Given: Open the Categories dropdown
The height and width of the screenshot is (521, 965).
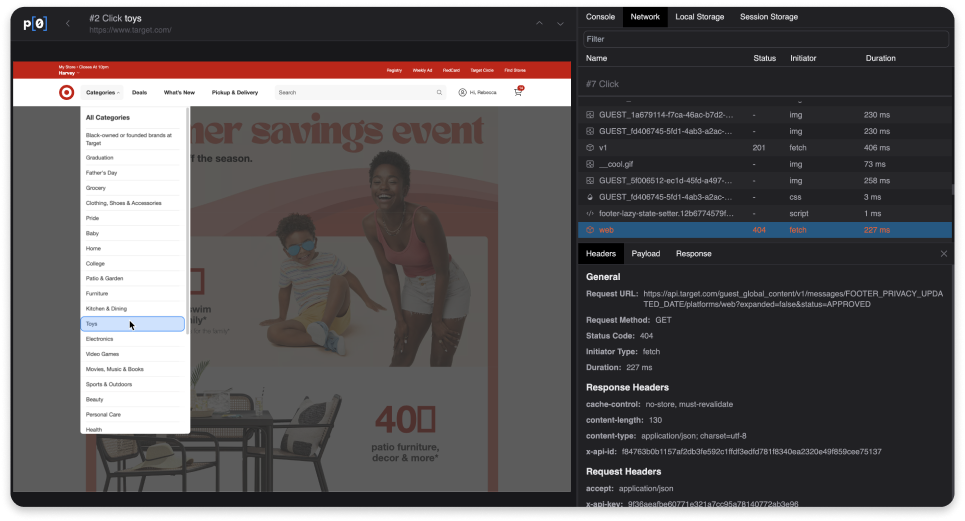Looking at the screenshot, I should click(x=102, y=92).
